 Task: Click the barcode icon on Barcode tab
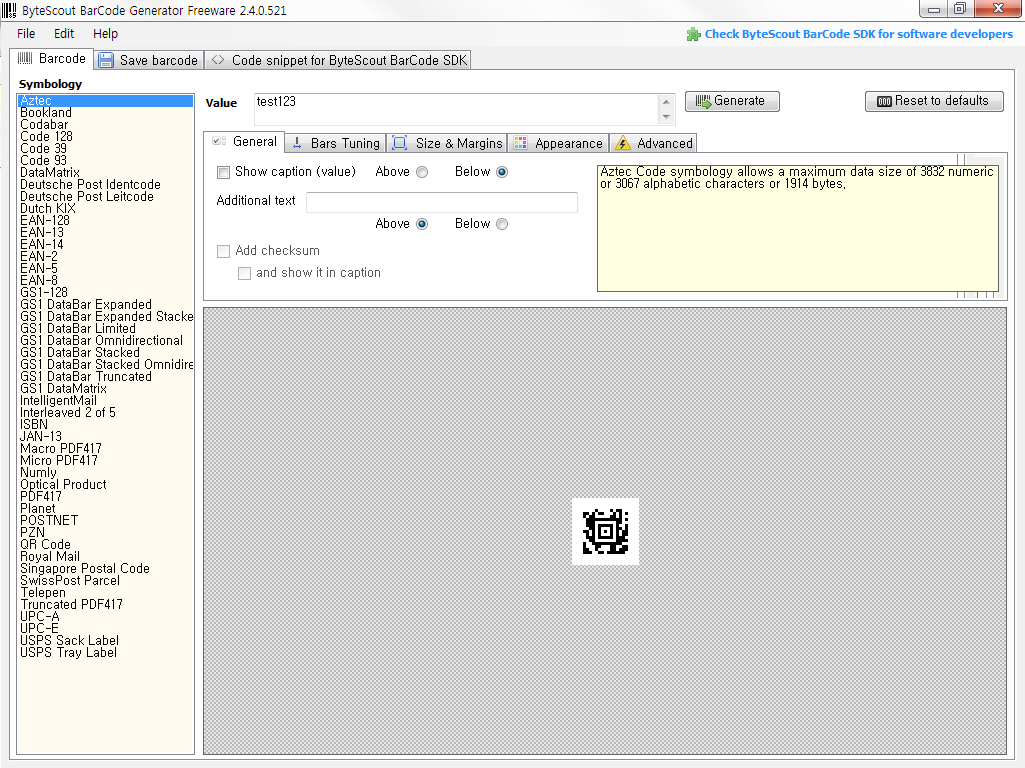(x=25, y=58)
